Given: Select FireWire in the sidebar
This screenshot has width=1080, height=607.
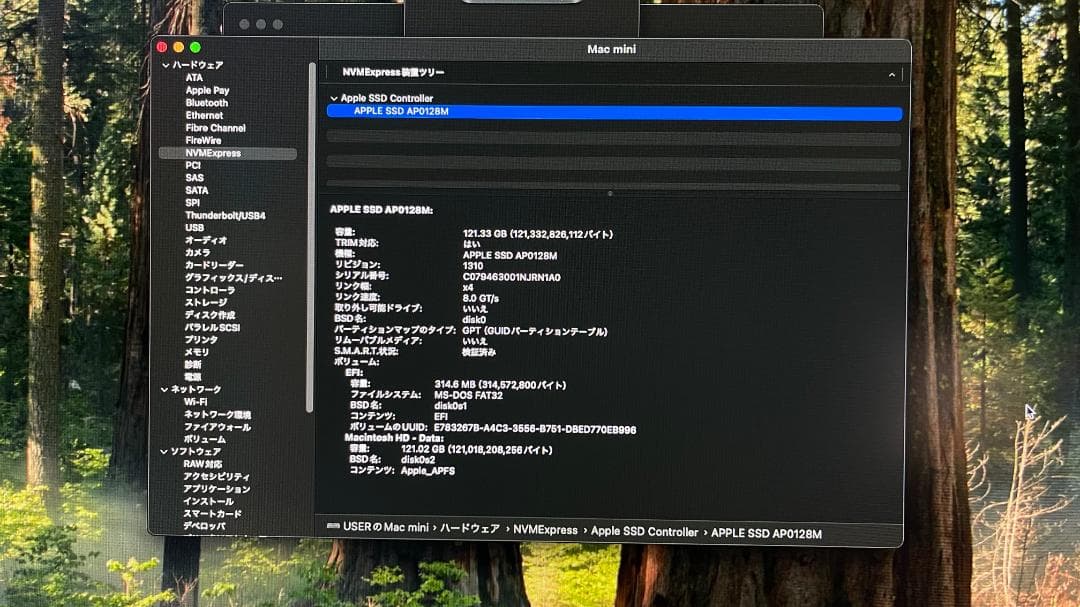Looking at the screenshot, I should [203, 141].
